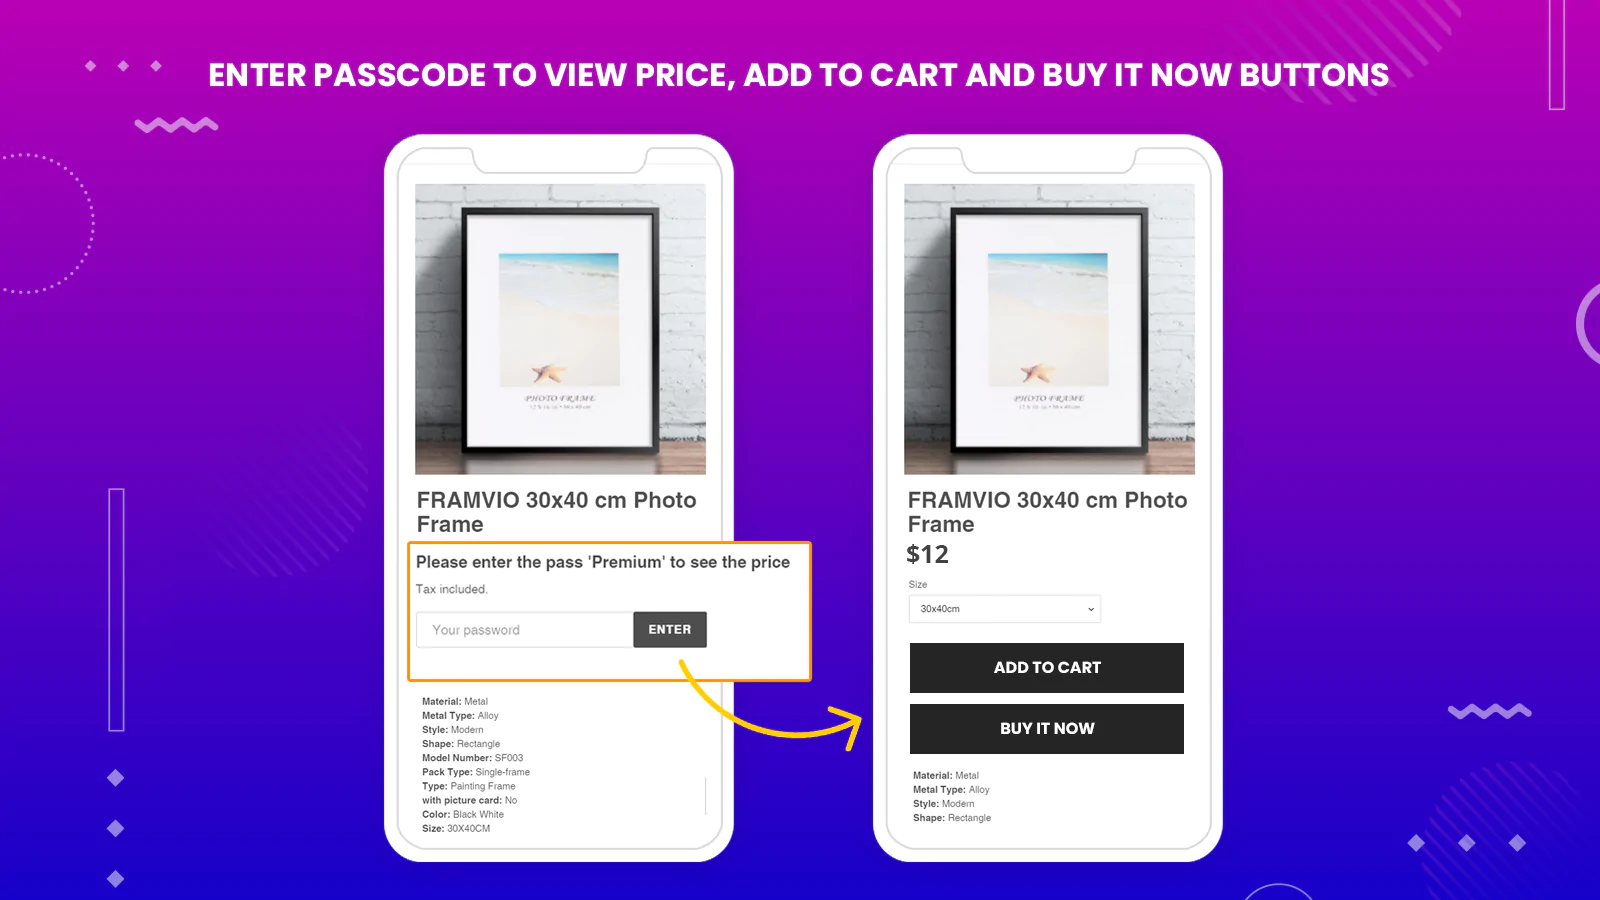Screen dimensions: 1600x900
Task: Click the headline 'ENTER PASSCODE TO VIEW PRICE'
Action: [471, 75]
